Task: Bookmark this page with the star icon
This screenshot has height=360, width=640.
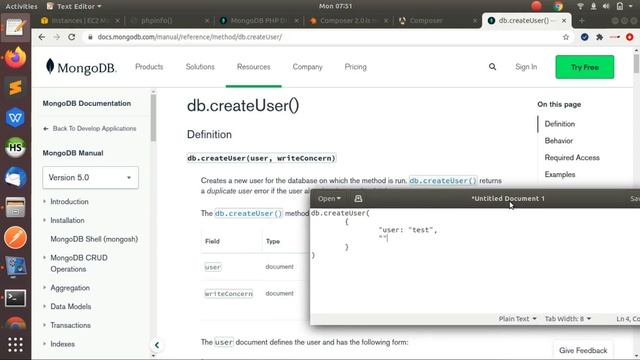Action: (x=566, y=37)
